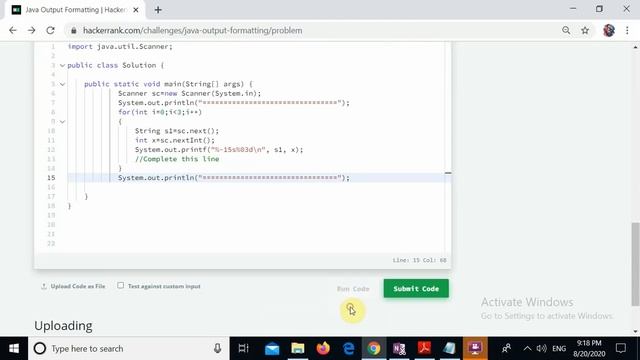Open the notepad-like app icon in taskbar
This screenshot has height=360, width=640.
[449, 349]
